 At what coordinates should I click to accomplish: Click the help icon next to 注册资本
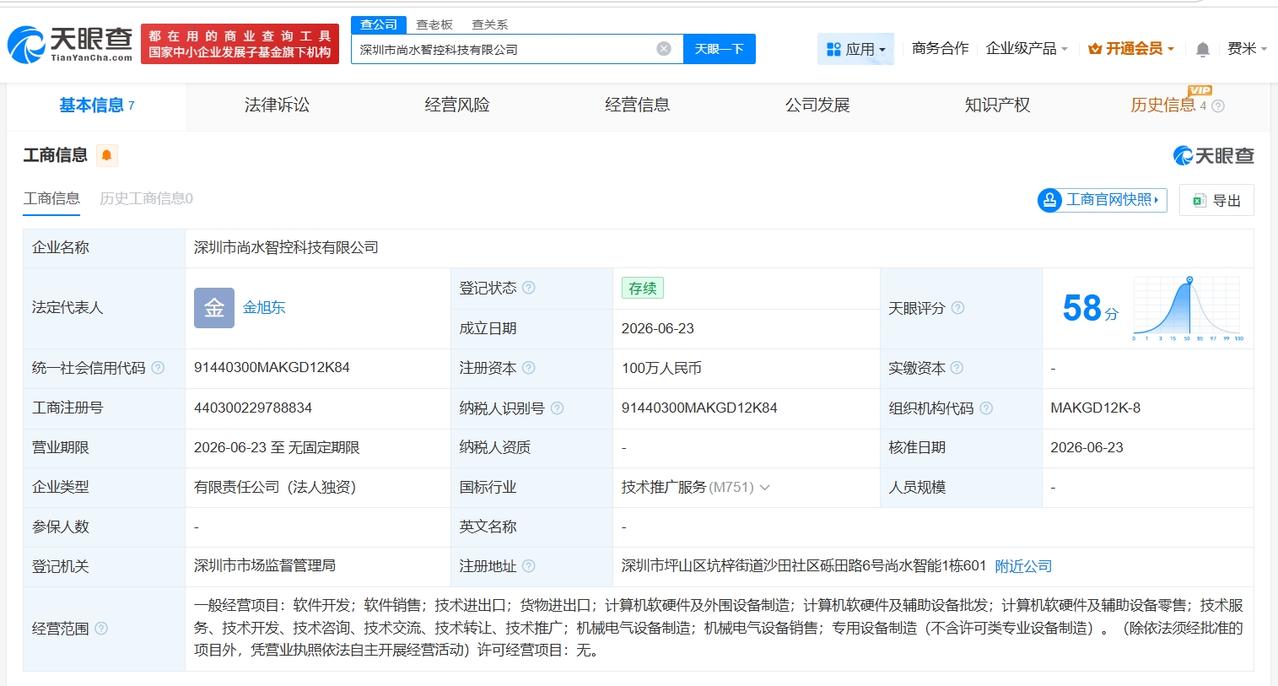click(528, 368)
